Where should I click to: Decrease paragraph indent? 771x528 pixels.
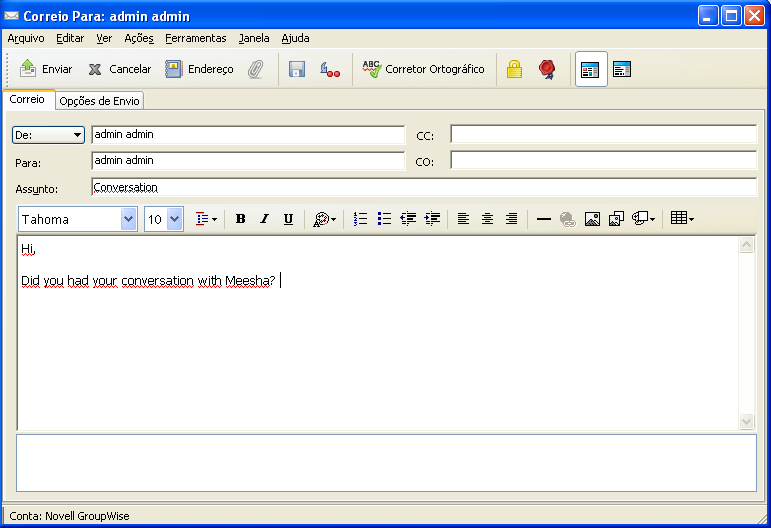click(x=408, y=219)
